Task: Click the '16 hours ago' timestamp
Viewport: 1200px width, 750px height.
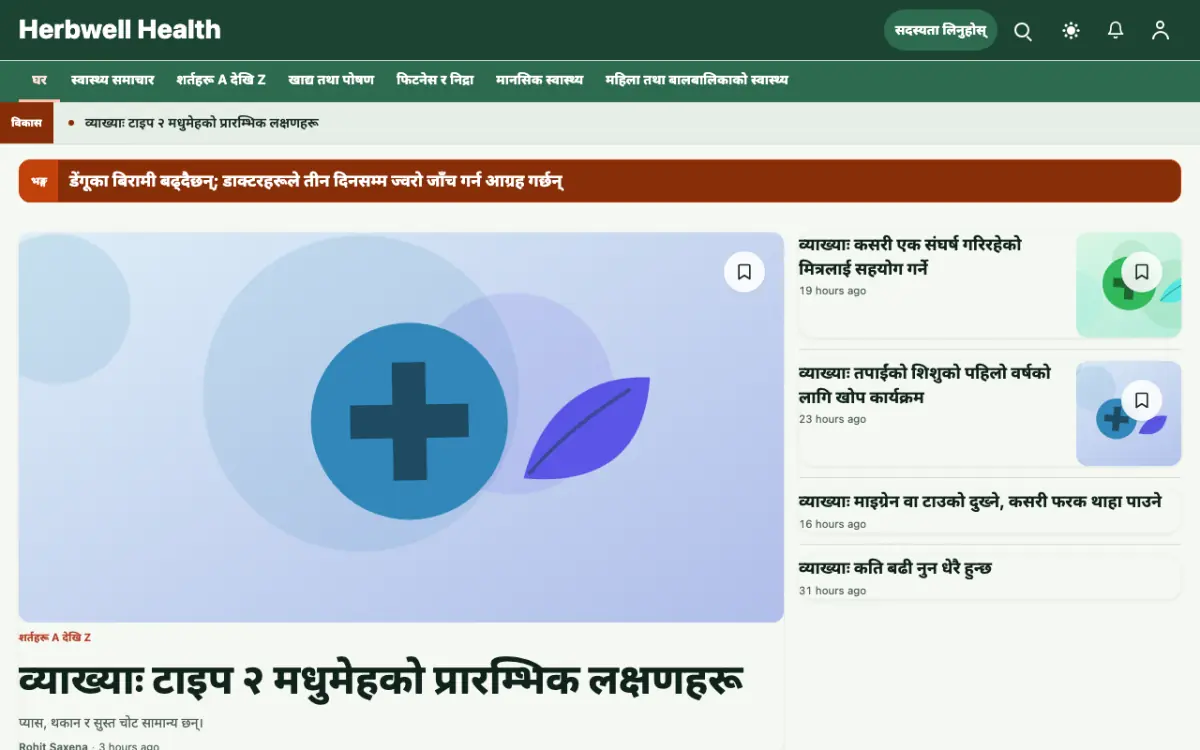Action: point(832,524)
